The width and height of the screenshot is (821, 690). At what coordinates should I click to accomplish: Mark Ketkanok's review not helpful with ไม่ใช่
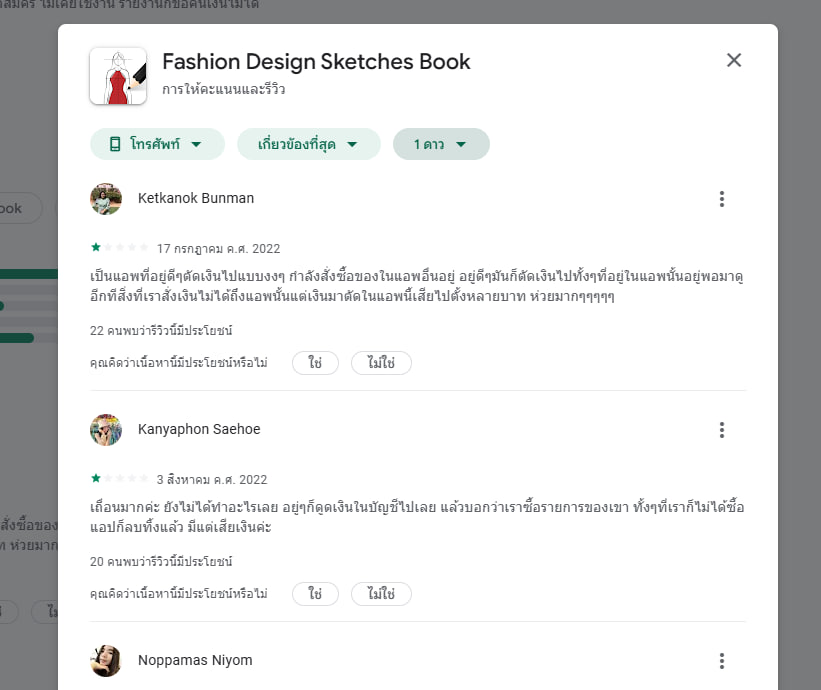pyautogui.click(x=381, y=363)
